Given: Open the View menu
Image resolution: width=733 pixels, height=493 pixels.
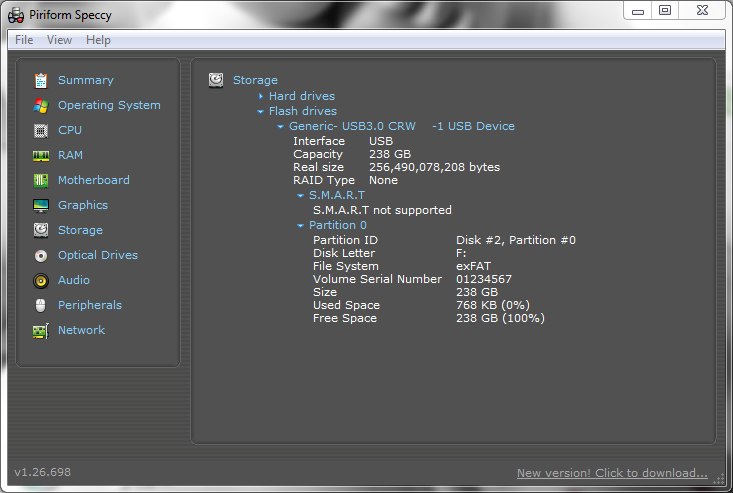Looking at the screenshot, I should click(x=59, y=40).
